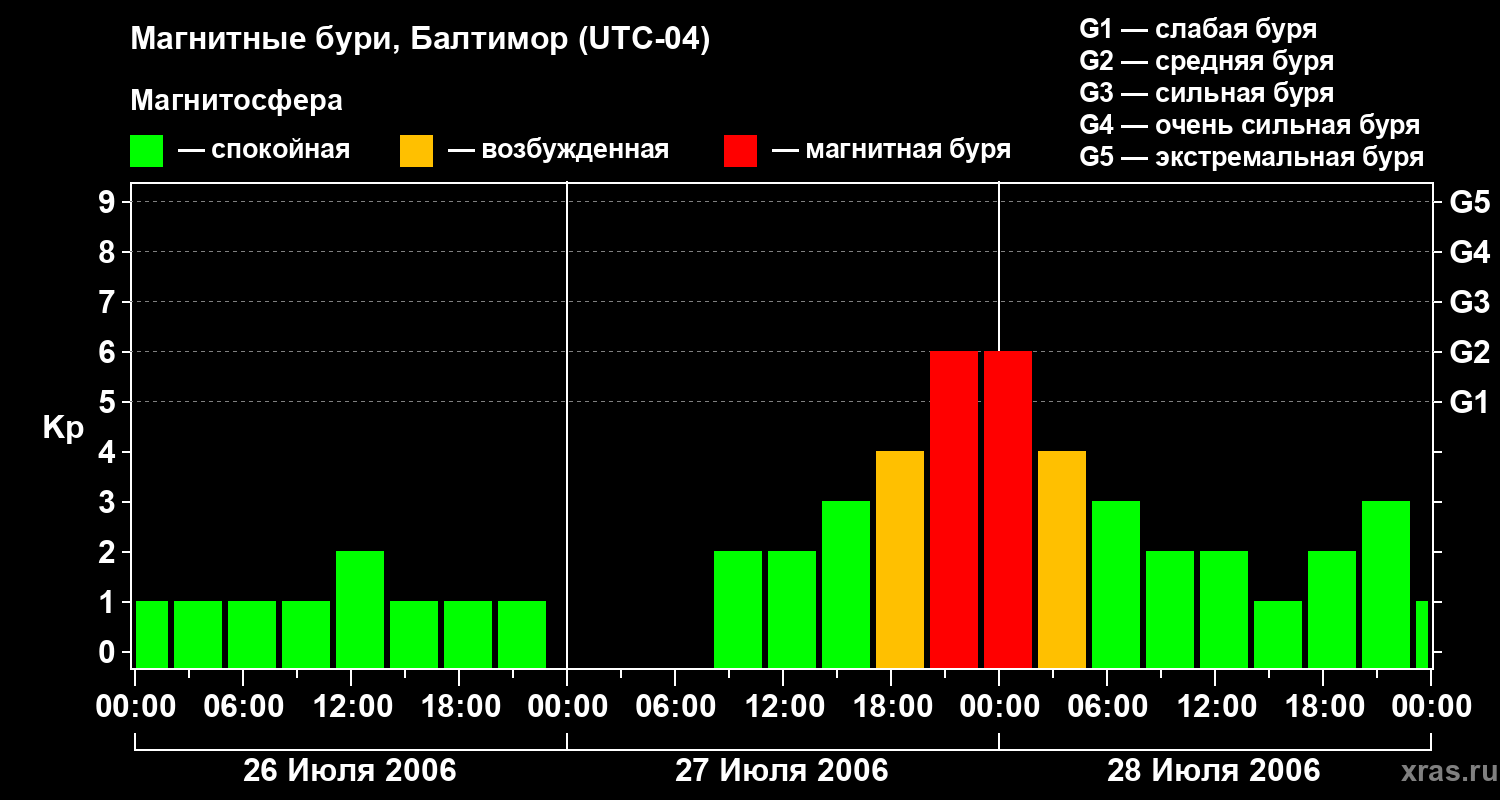The image size is (1500, 800).
Task: Click the legend label '— спокойная'
Action: [x=264, y=151]
